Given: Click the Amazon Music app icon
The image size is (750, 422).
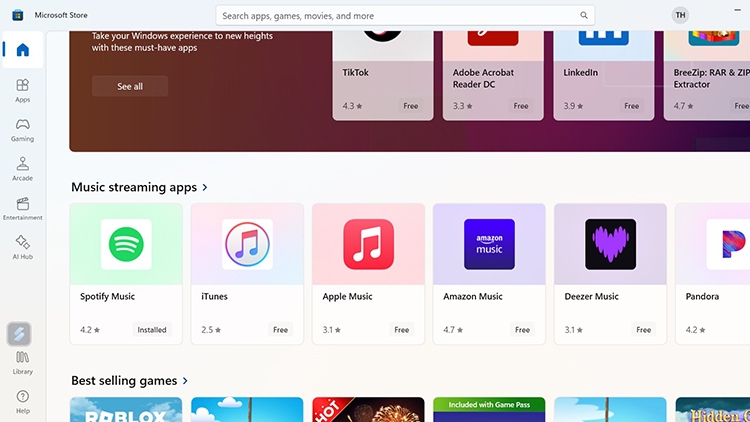Looking at the screenshot, I should coord(489,244).
